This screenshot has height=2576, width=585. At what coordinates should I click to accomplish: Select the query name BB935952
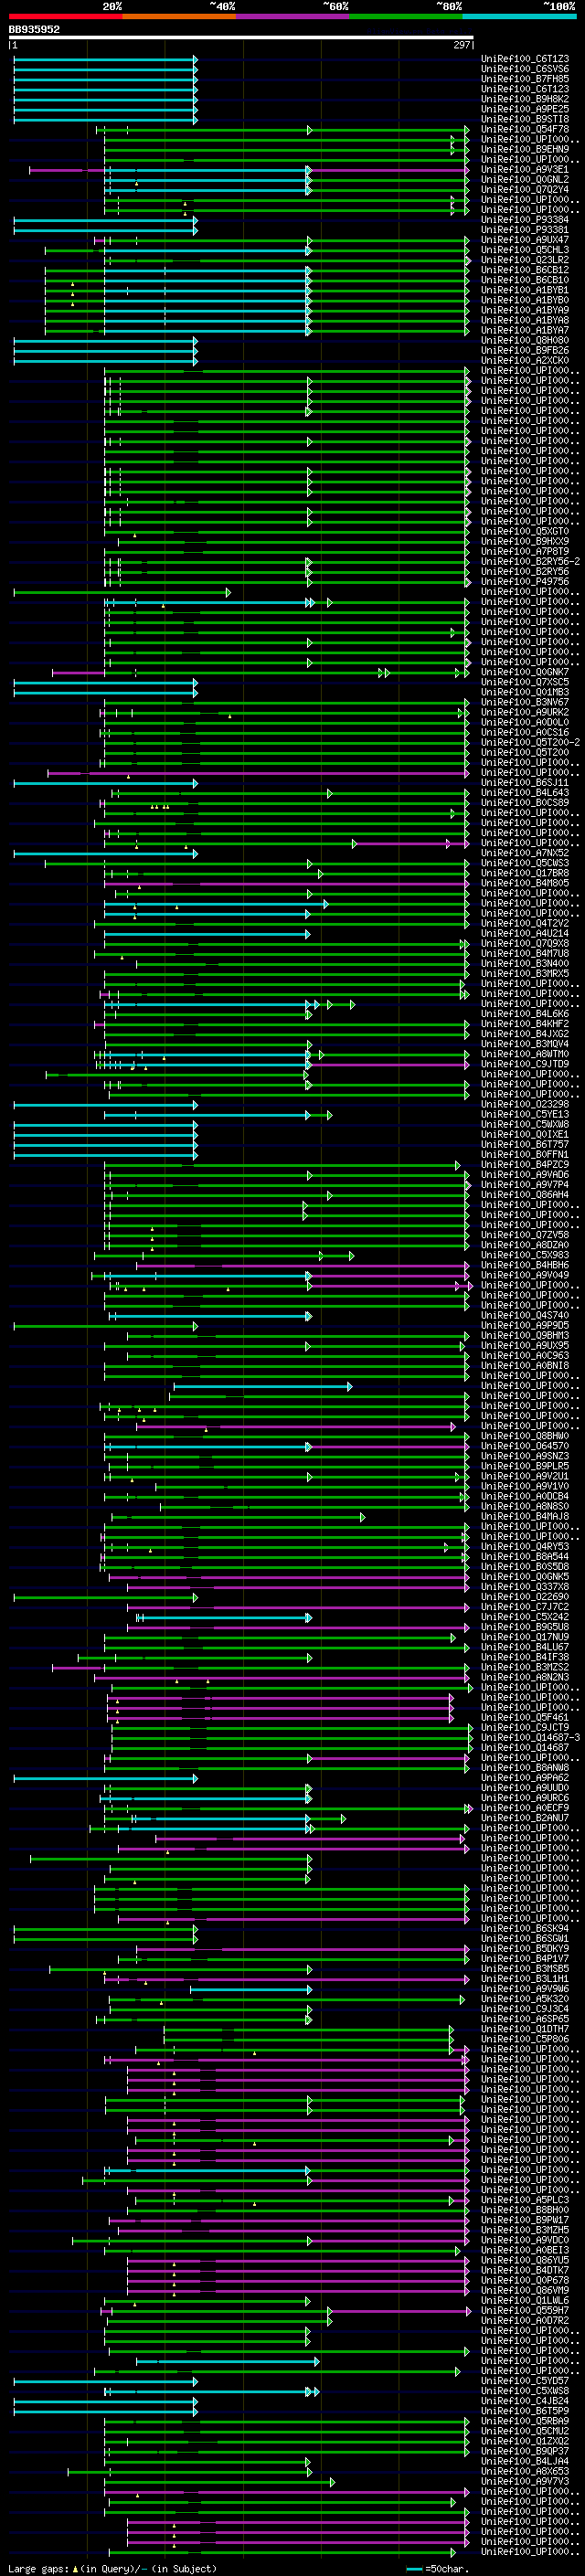pyautogui.click(x=34, y=30)
